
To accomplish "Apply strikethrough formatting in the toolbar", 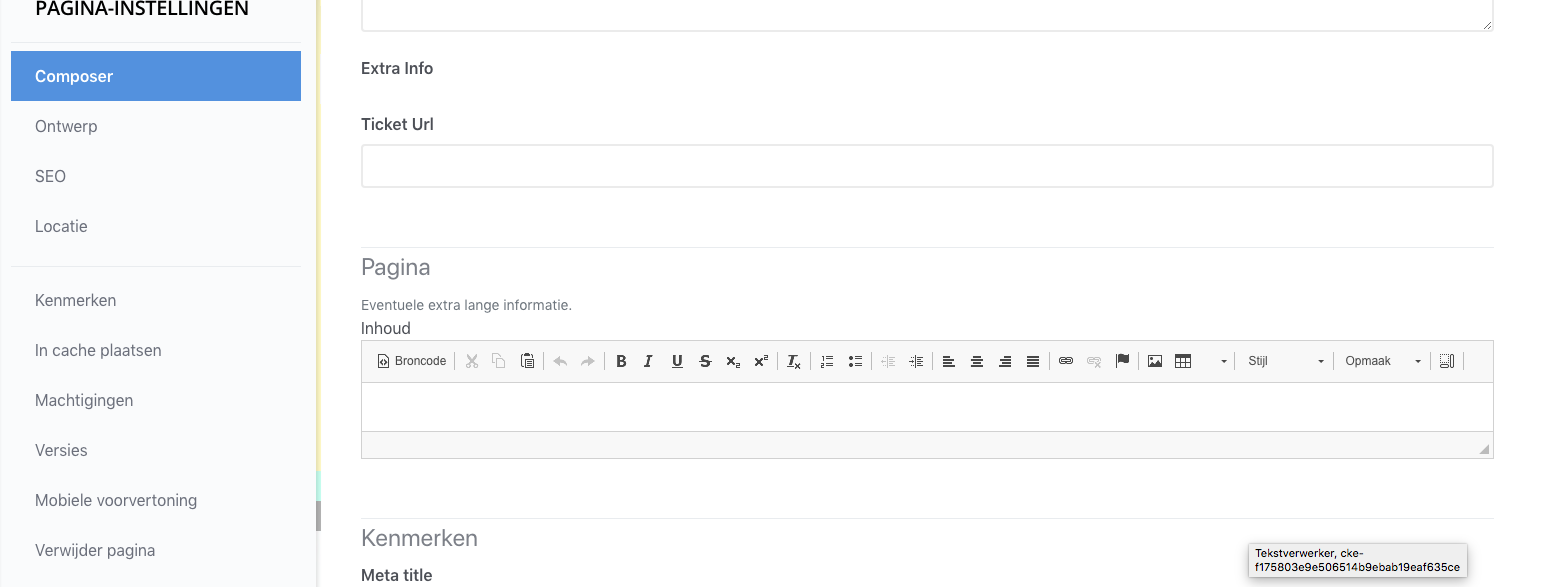I will (705, 361).
